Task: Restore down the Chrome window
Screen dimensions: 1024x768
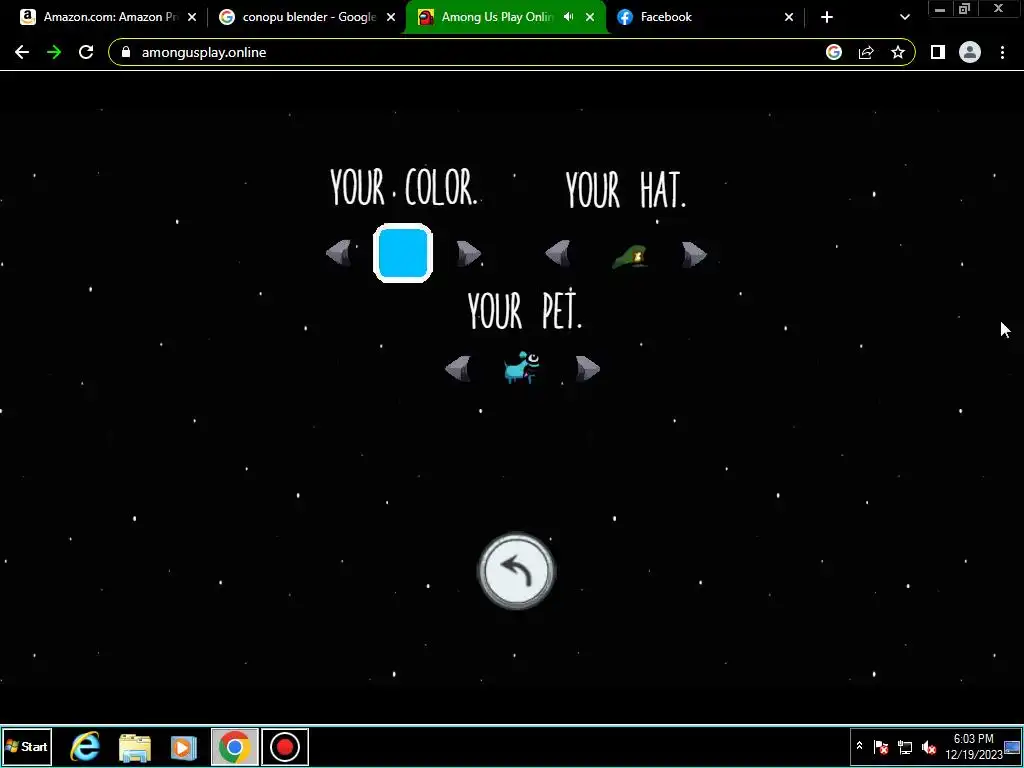Action: (x=965, y=8)
